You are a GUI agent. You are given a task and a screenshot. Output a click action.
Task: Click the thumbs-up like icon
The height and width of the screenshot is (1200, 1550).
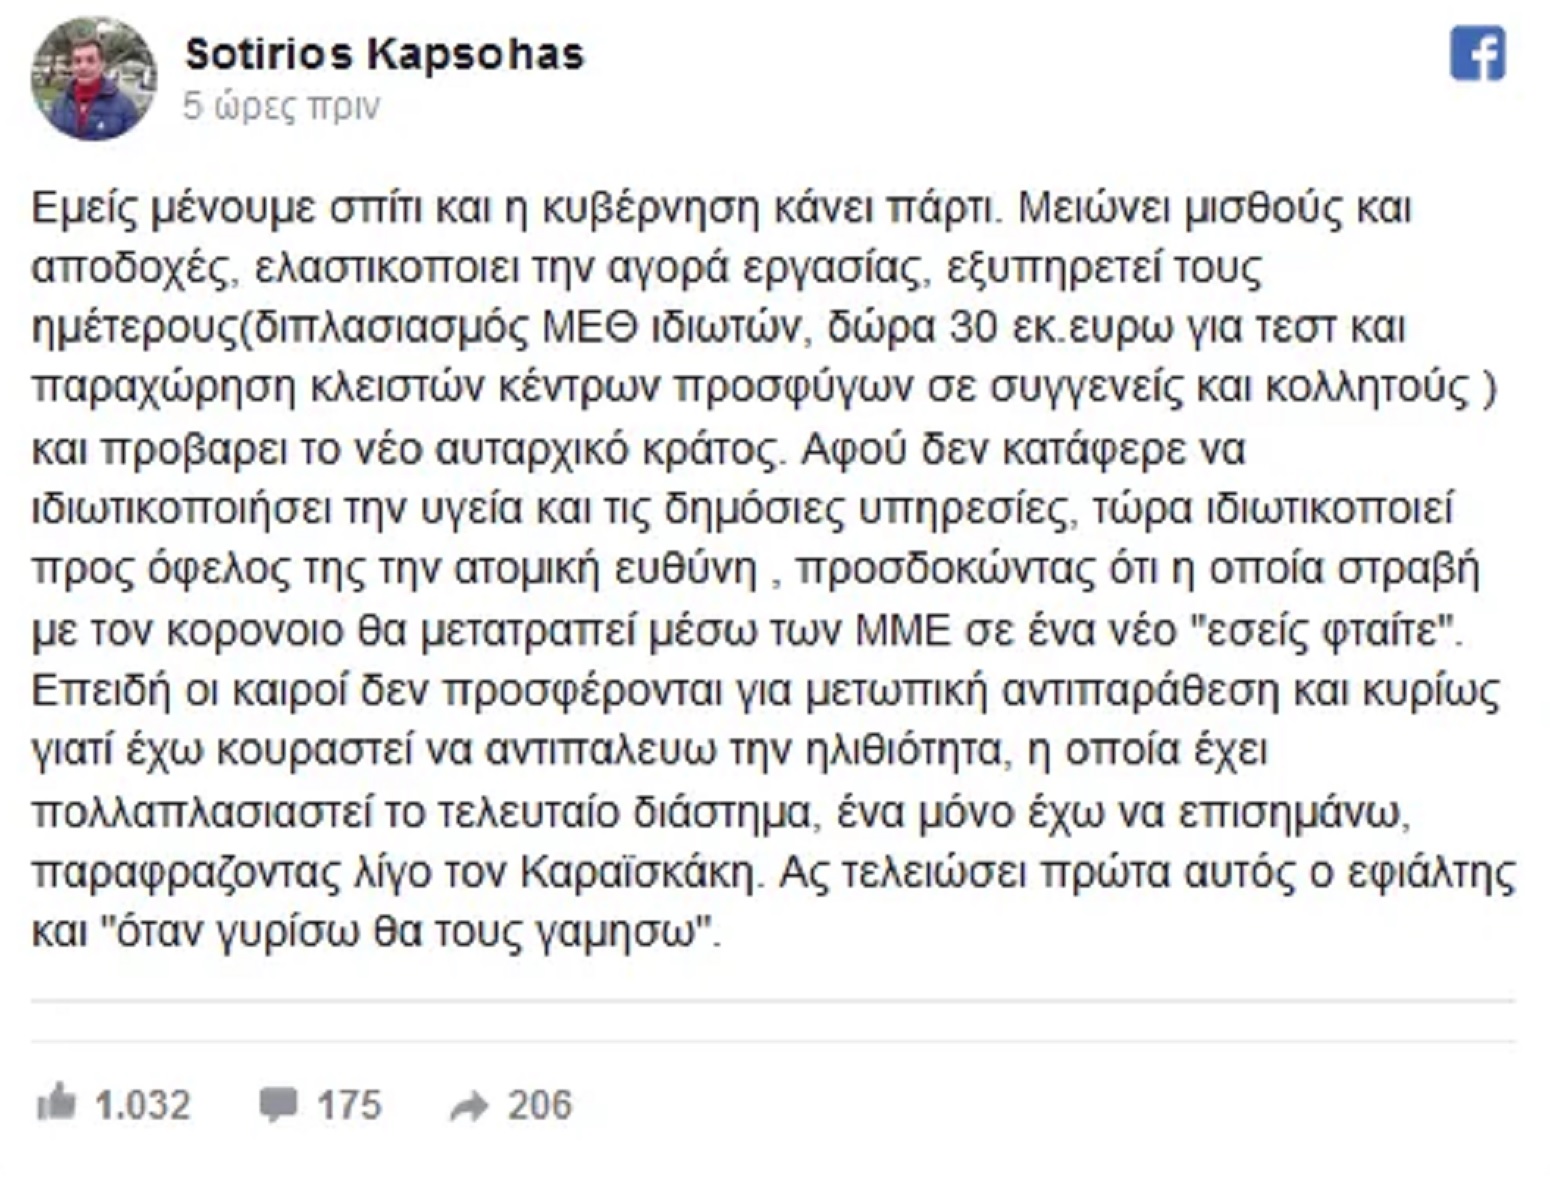point(56,1103)
